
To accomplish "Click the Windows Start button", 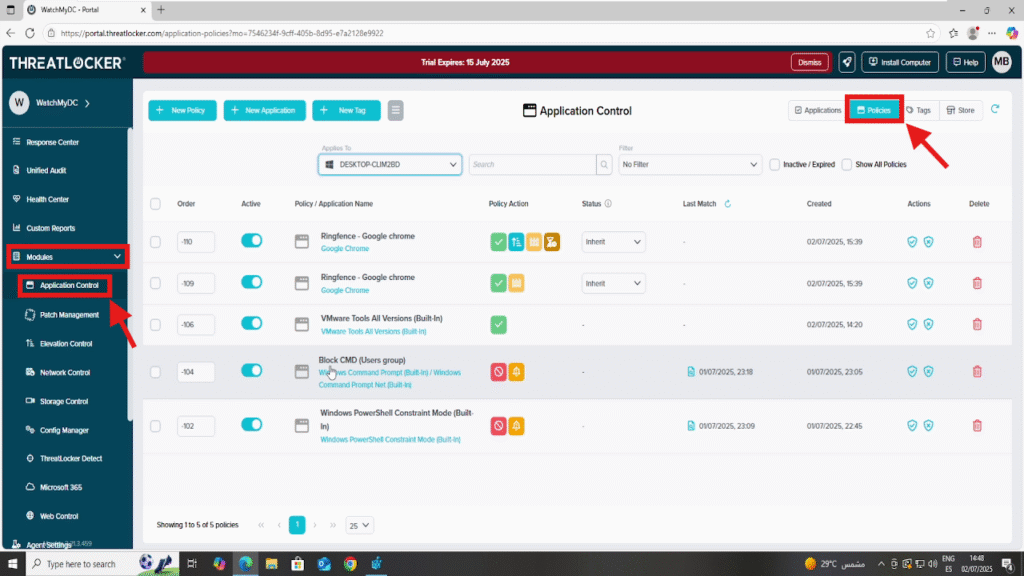I will click(x=12, y=564).
